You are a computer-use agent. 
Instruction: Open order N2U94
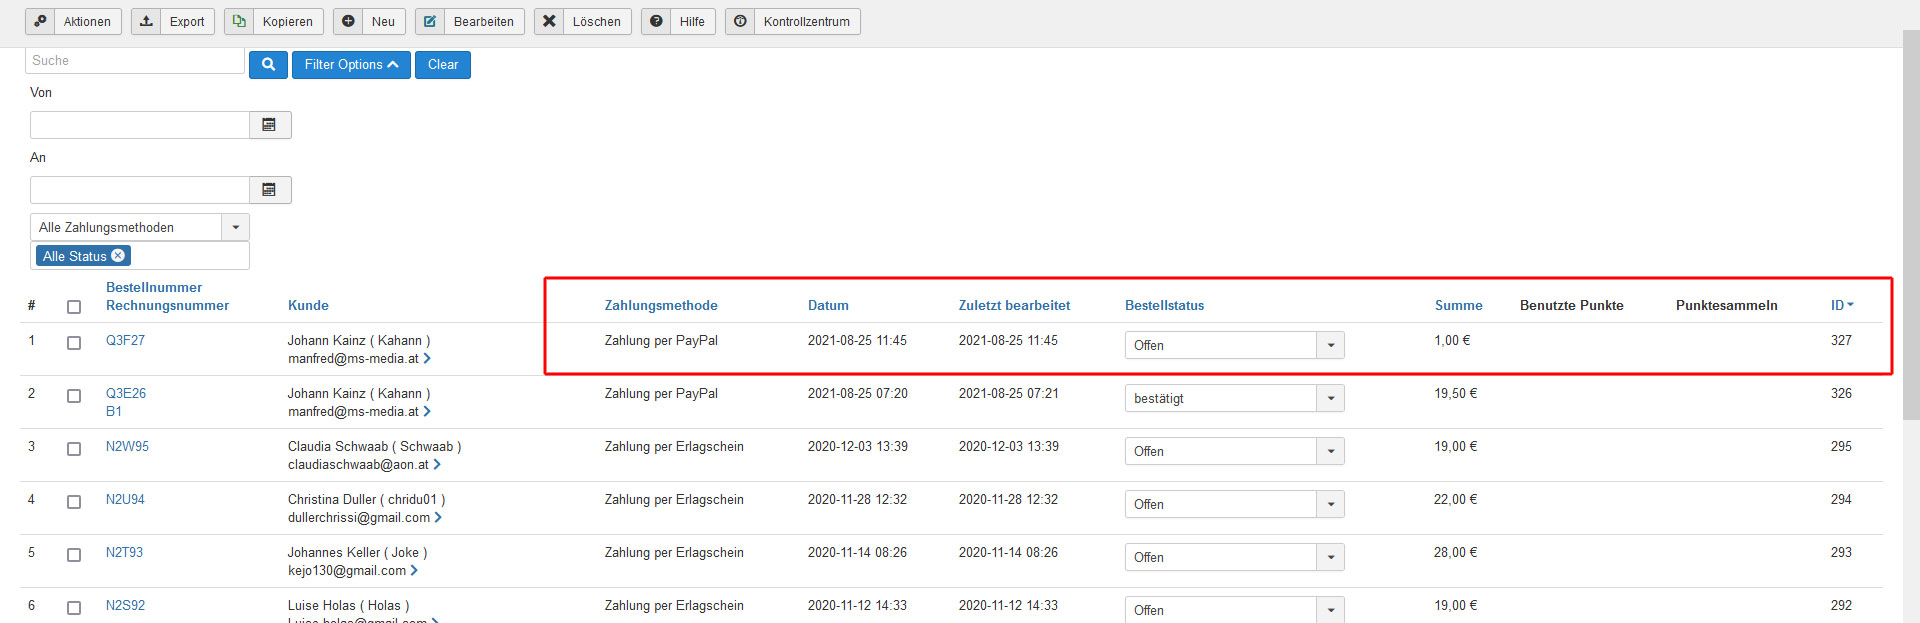(x=125, y=499)
